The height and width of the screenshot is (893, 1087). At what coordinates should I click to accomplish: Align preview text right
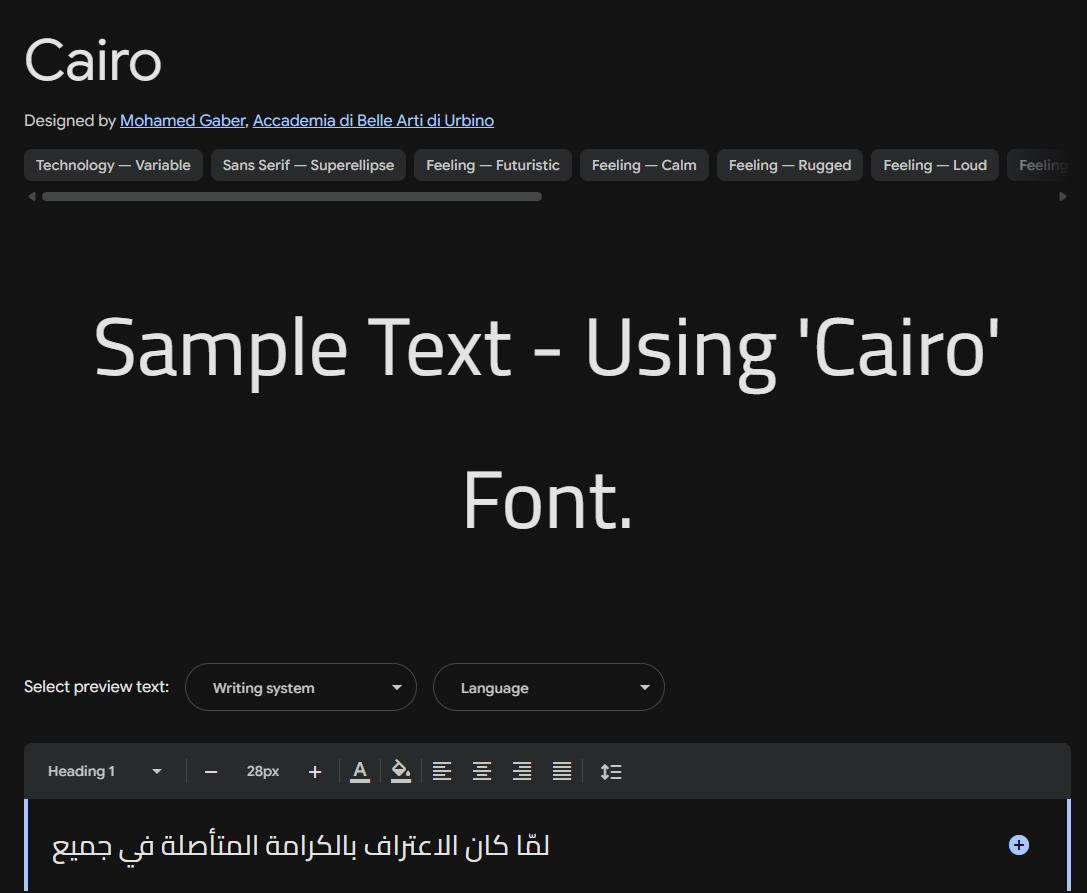[522, 771]
